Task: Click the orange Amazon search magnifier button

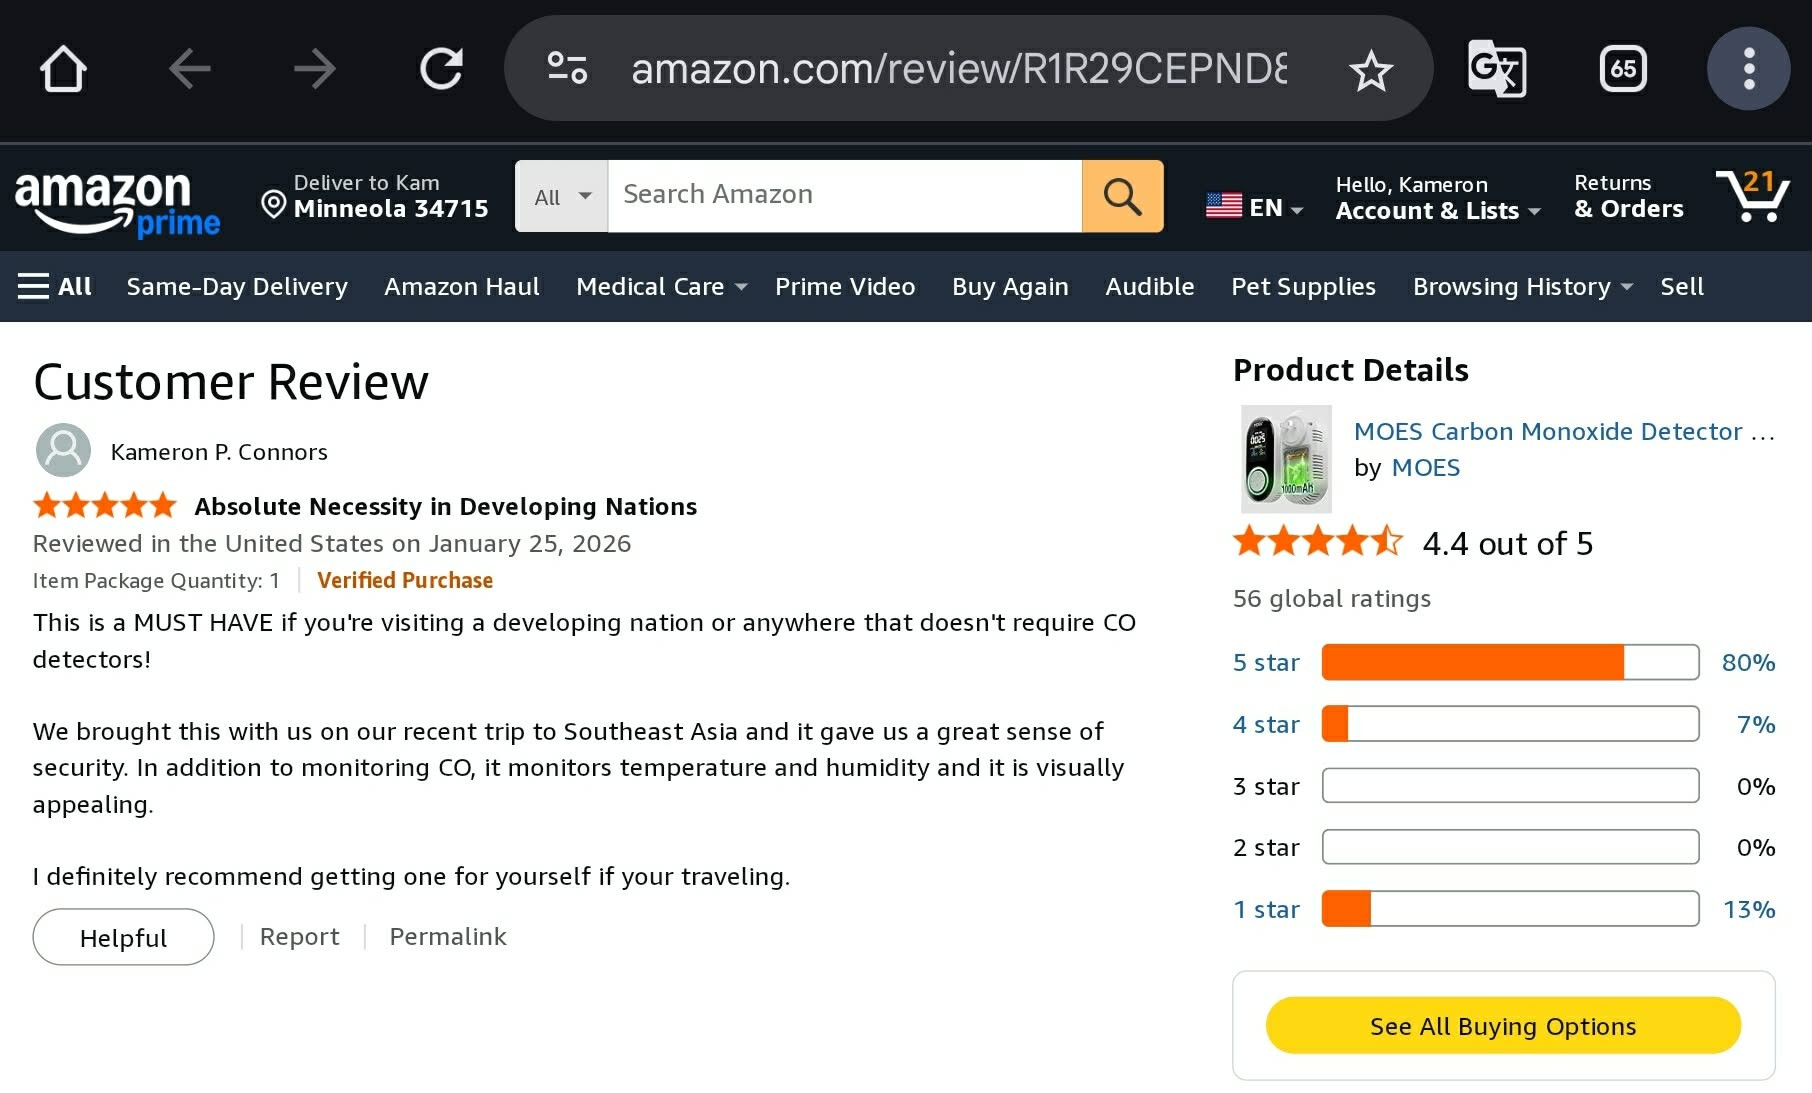Action: [x=1122, y=196]
